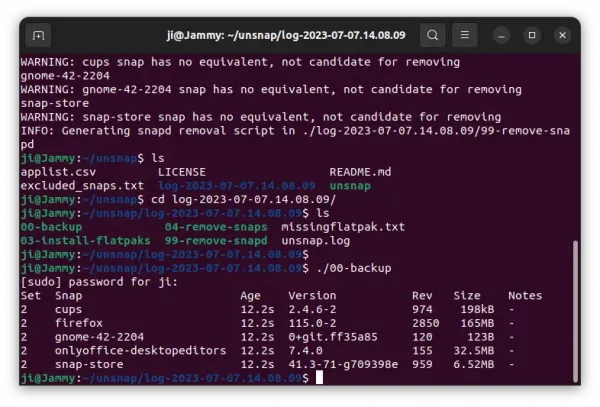This screenshot has width=600, height=407.
Task: Click the cursor at the final prompt
Action: (x=320, y=378)
